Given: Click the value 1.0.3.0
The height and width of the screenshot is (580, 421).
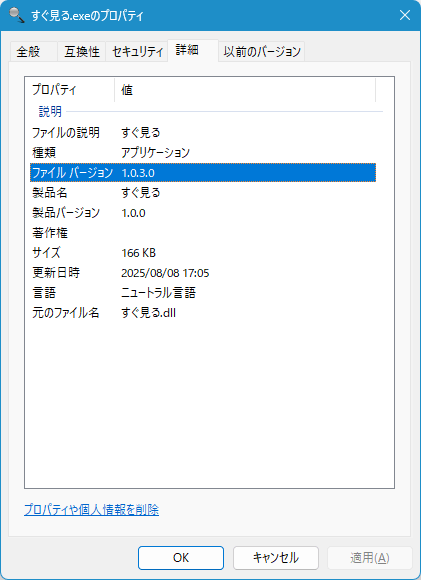Looking at the screenshot, I should [138, 173].
